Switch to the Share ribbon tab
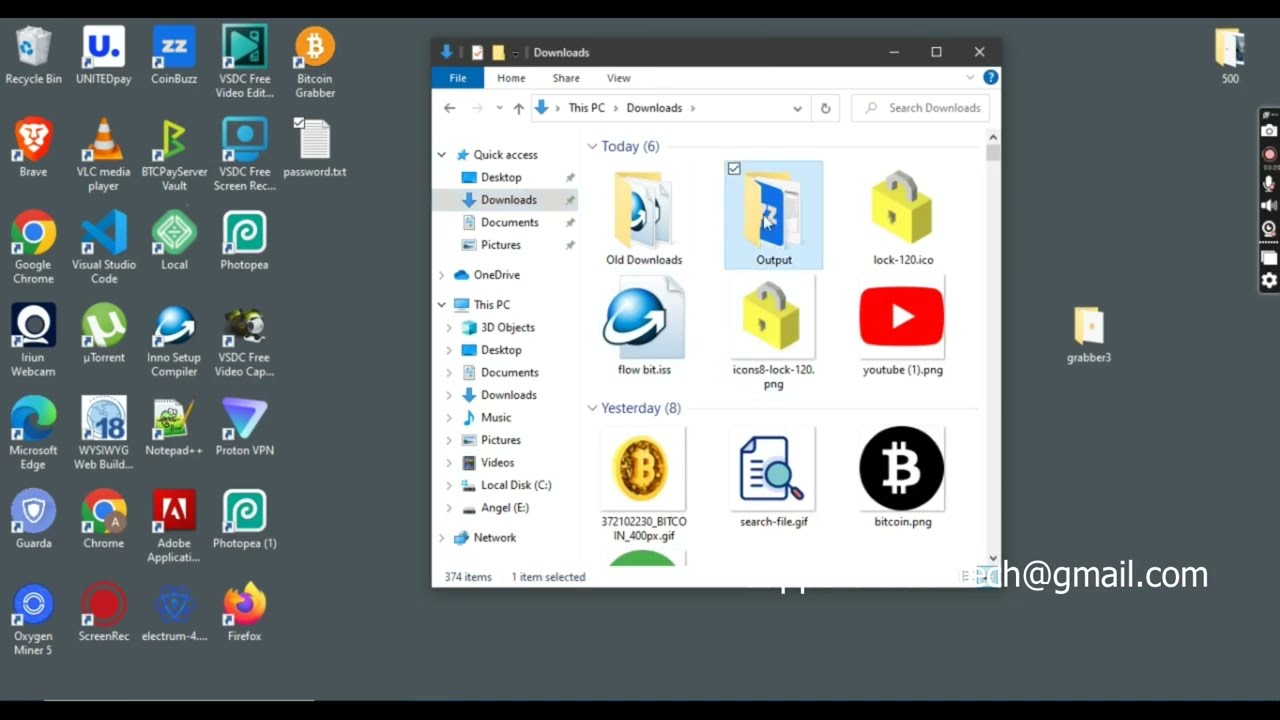This screenshot has width=1280, height=720. tap(566, 78)
